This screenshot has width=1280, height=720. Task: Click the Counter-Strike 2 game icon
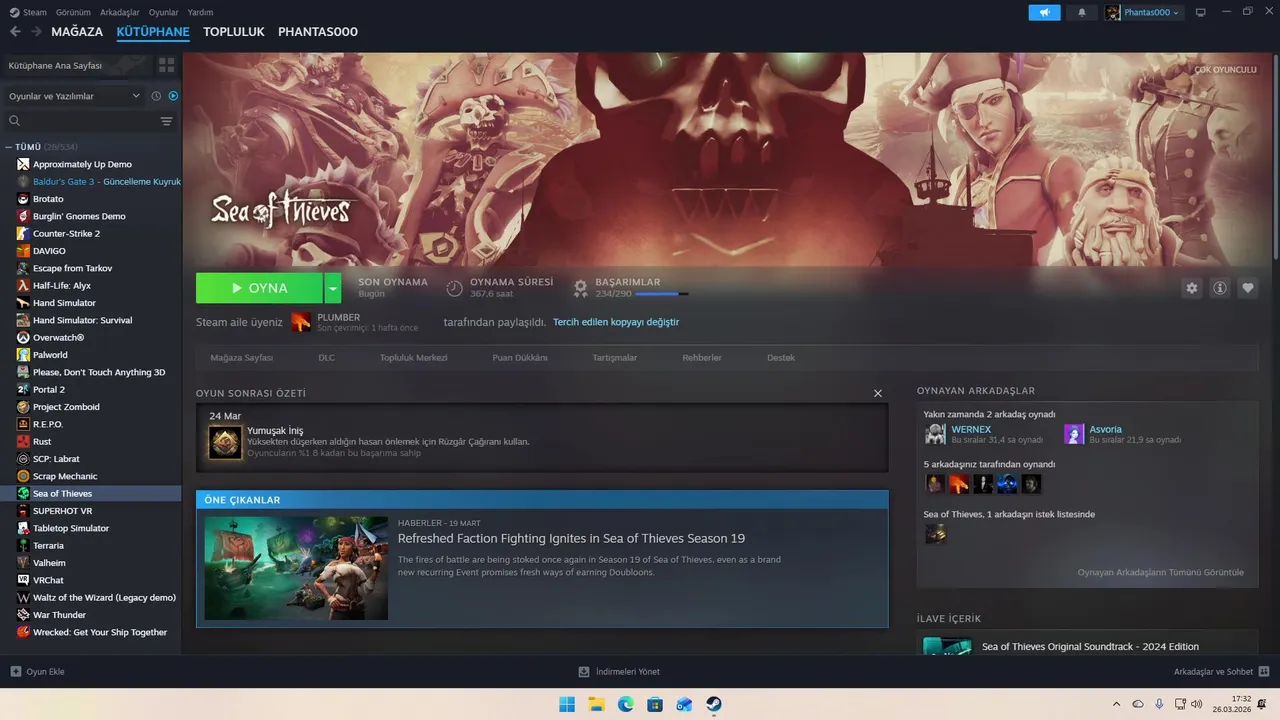tap(23, 233)
